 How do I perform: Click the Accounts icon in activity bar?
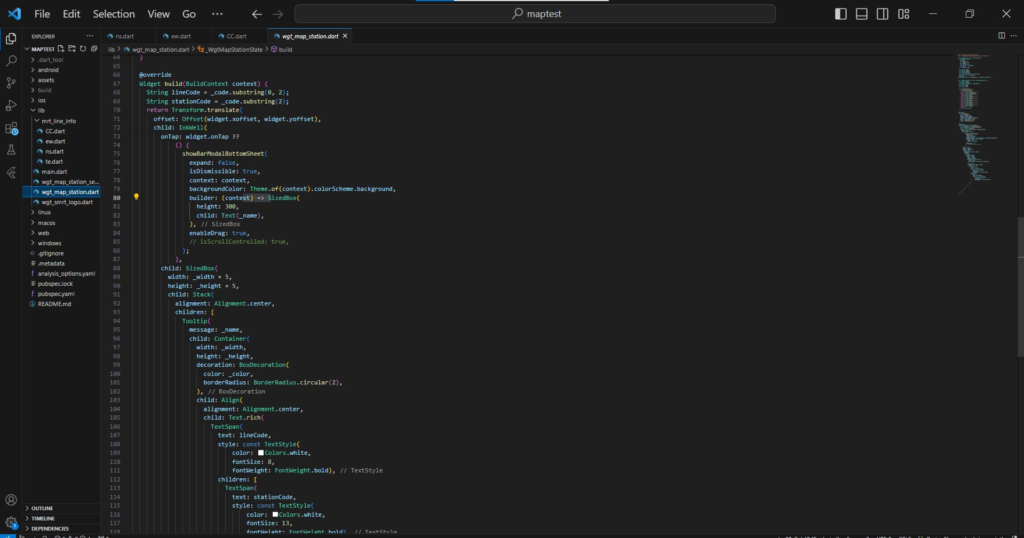tap(12, 499)
